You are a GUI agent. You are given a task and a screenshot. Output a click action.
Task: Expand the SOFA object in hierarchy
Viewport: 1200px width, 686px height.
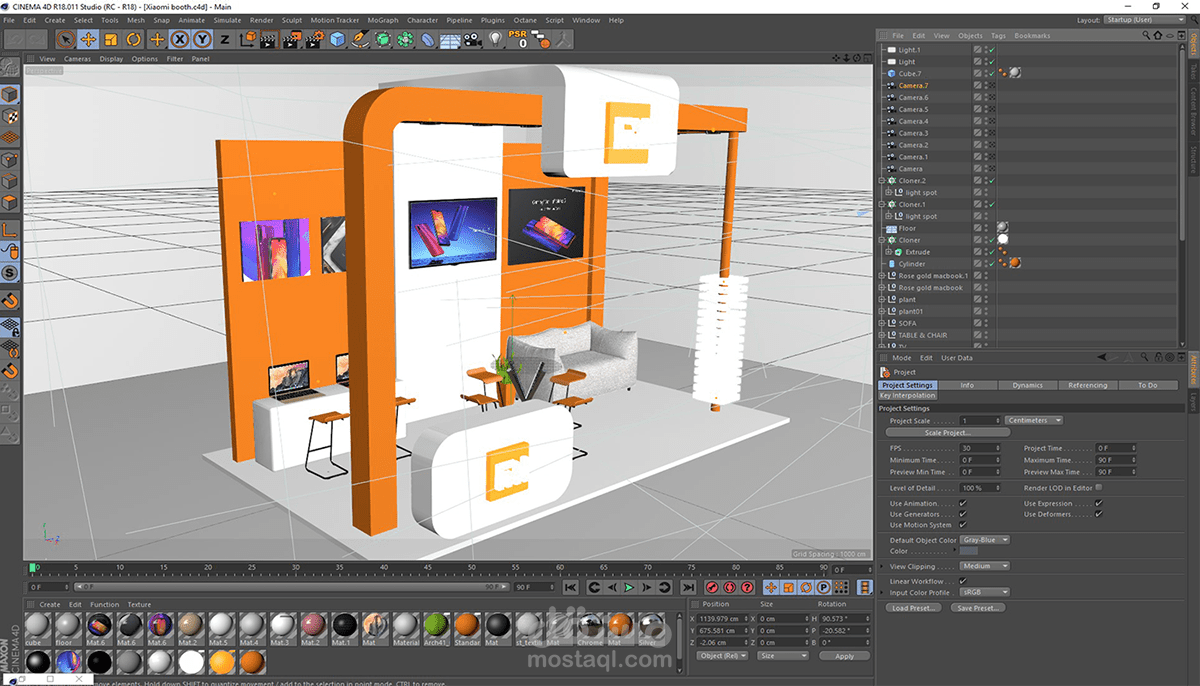(x=881, y=324)
